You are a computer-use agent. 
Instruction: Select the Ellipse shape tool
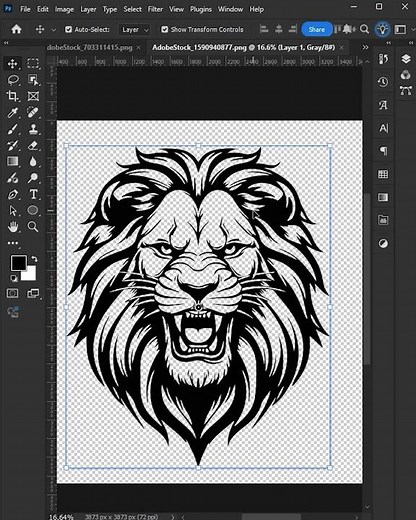pyautogui.click(x=33, y=210)
